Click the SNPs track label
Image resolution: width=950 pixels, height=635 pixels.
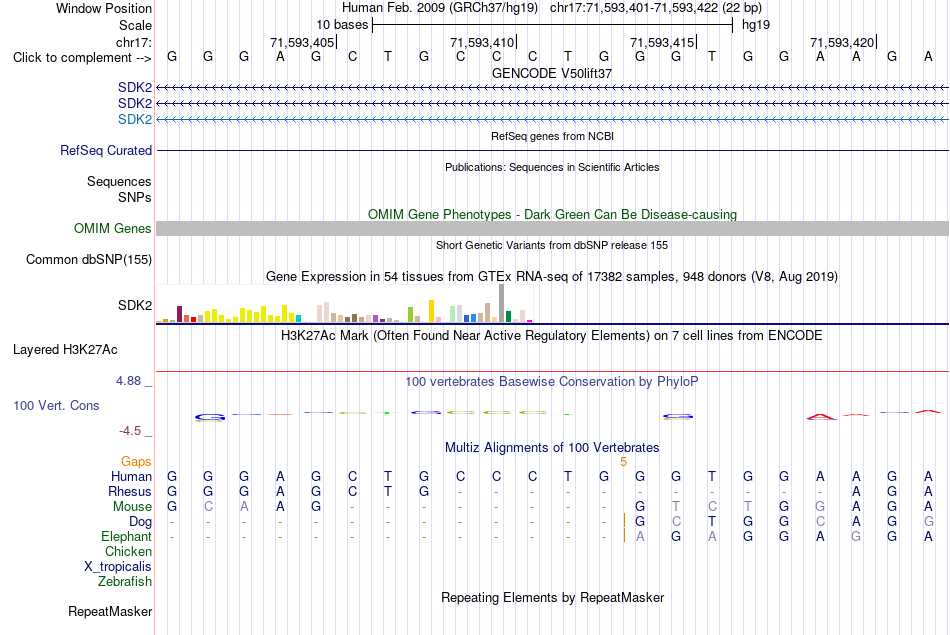pos(135,197)
